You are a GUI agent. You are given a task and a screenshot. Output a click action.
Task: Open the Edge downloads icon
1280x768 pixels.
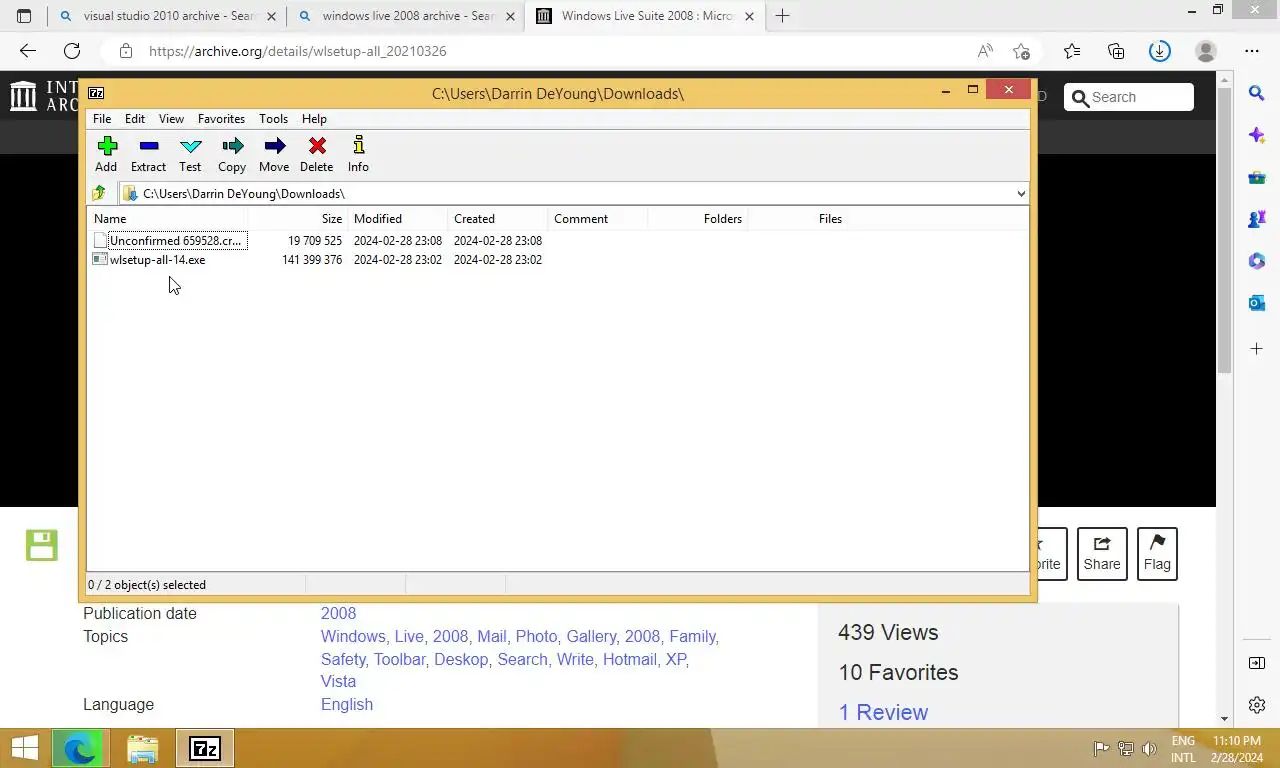click(x=1160, y=51)
